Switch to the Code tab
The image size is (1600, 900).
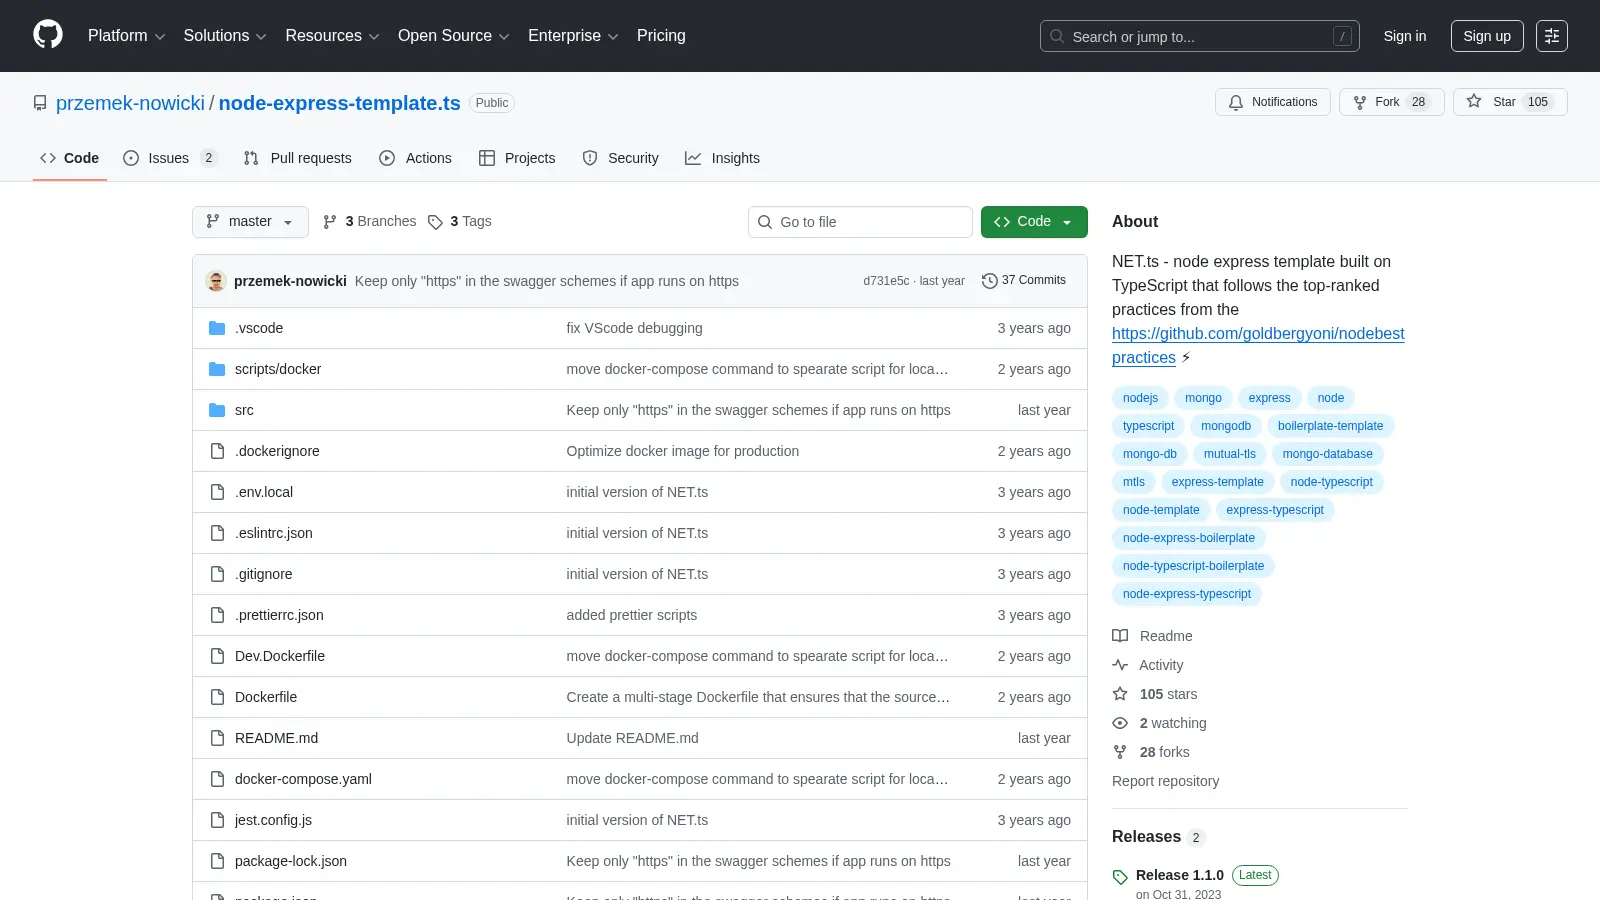[x=70, y=158]
